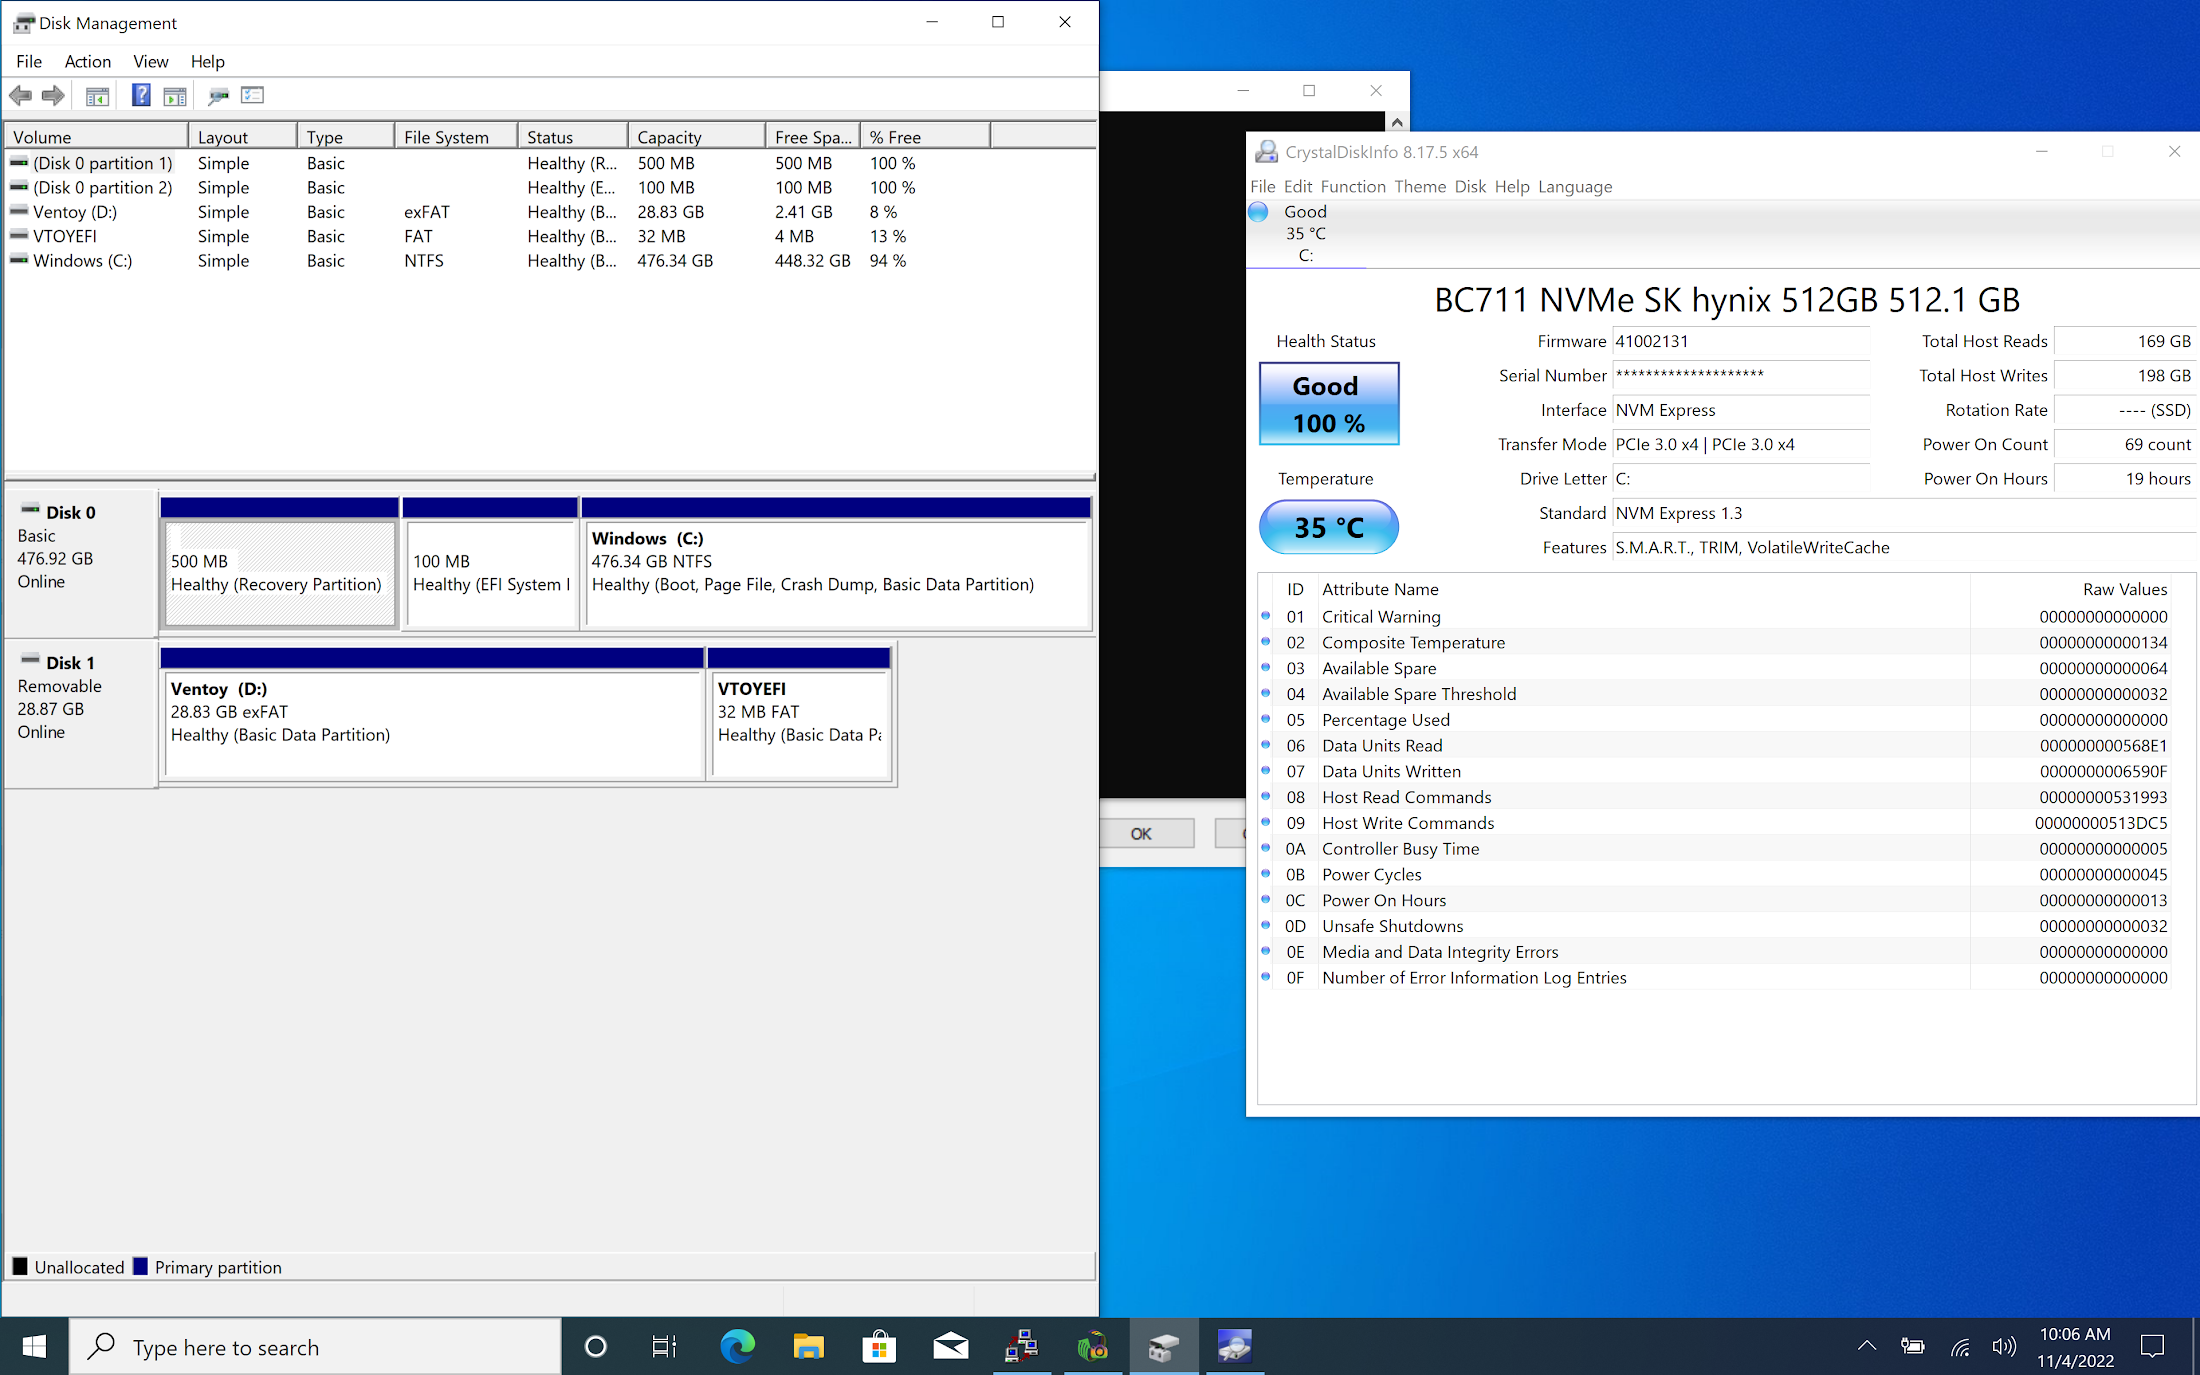Click the Firmware value field 41002131
The image size is (2200, 1375).
(1741, 341)
